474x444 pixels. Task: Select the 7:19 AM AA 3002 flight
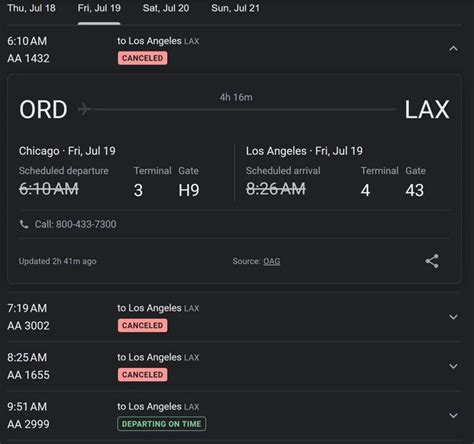pos(234,317)
